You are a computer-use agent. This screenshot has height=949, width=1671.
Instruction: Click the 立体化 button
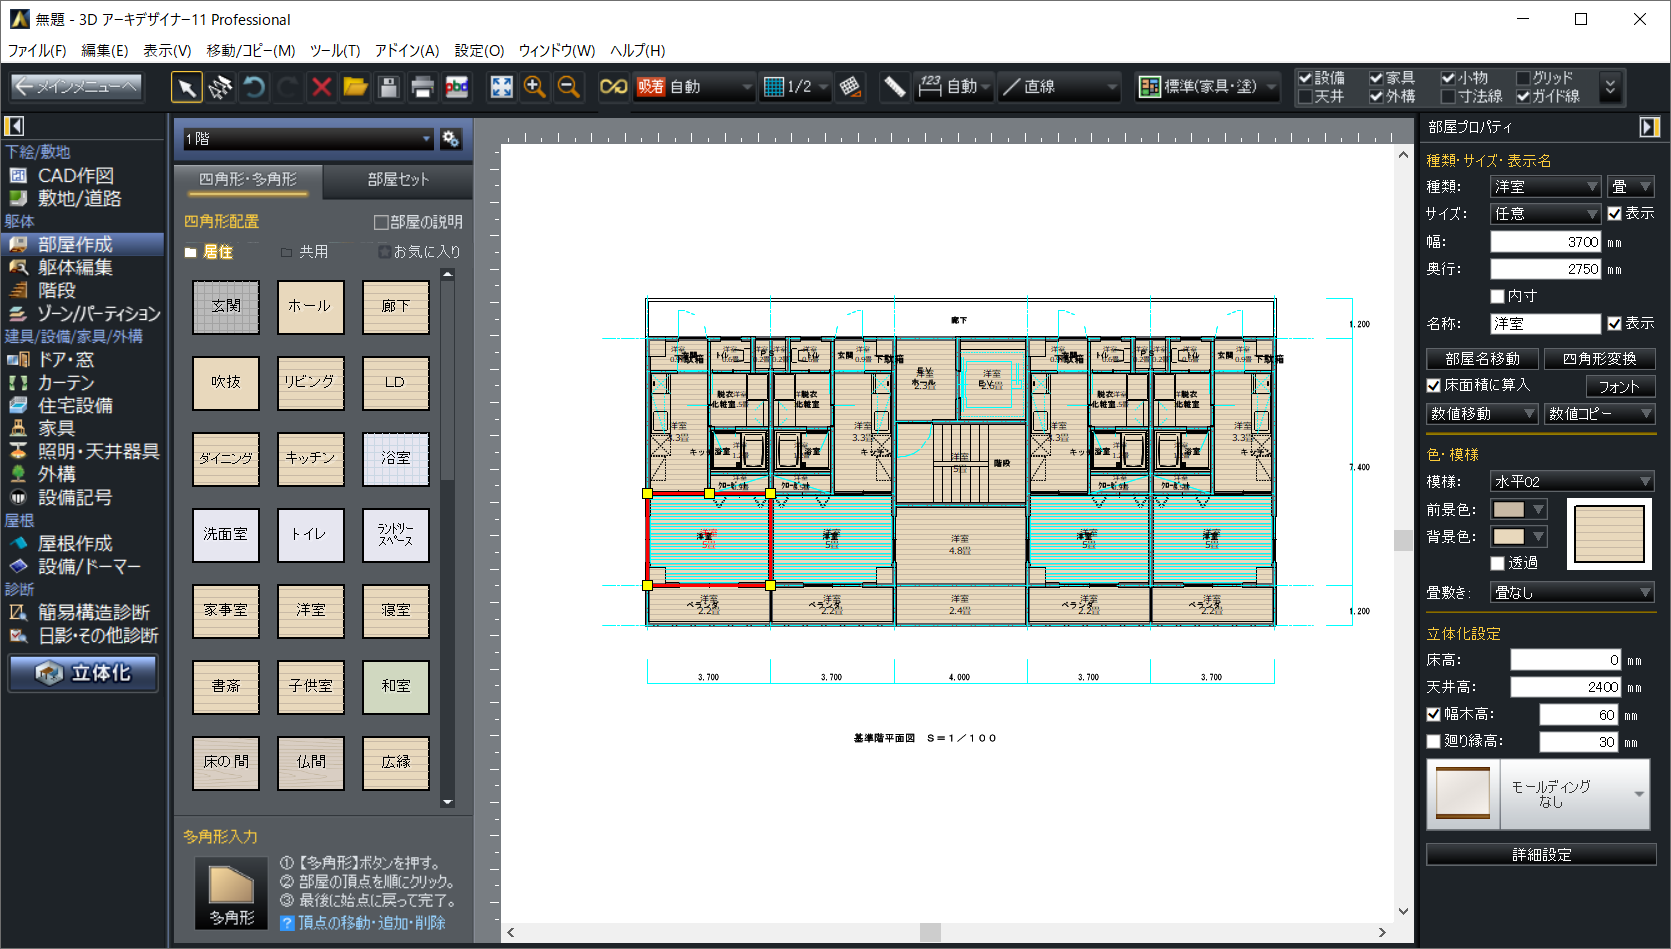[x=84, y=673]
